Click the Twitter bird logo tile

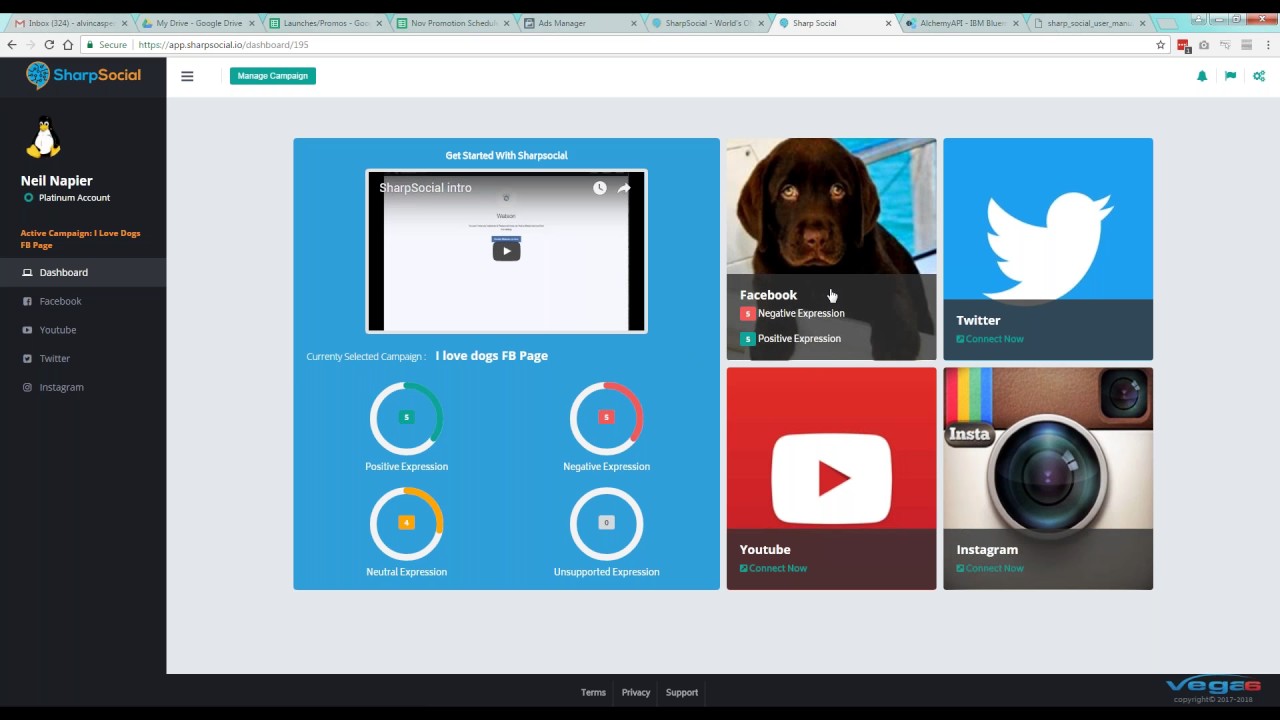point(1048,219)
